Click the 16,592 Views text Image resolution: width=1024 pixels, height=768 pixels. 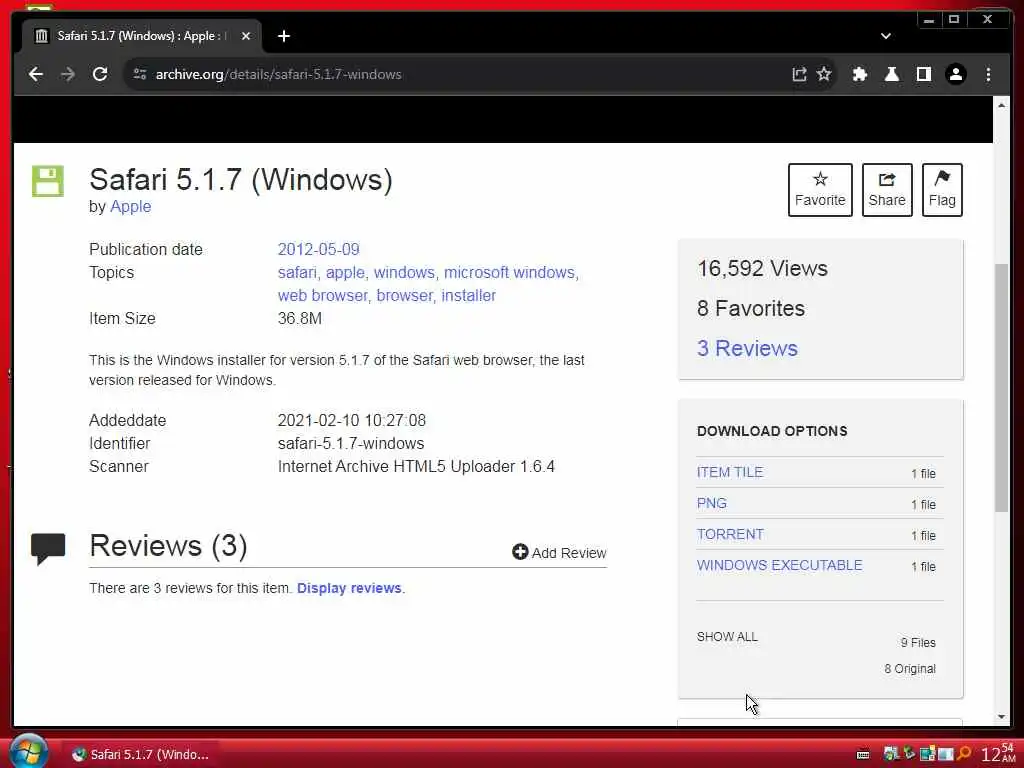click(762, 268)
